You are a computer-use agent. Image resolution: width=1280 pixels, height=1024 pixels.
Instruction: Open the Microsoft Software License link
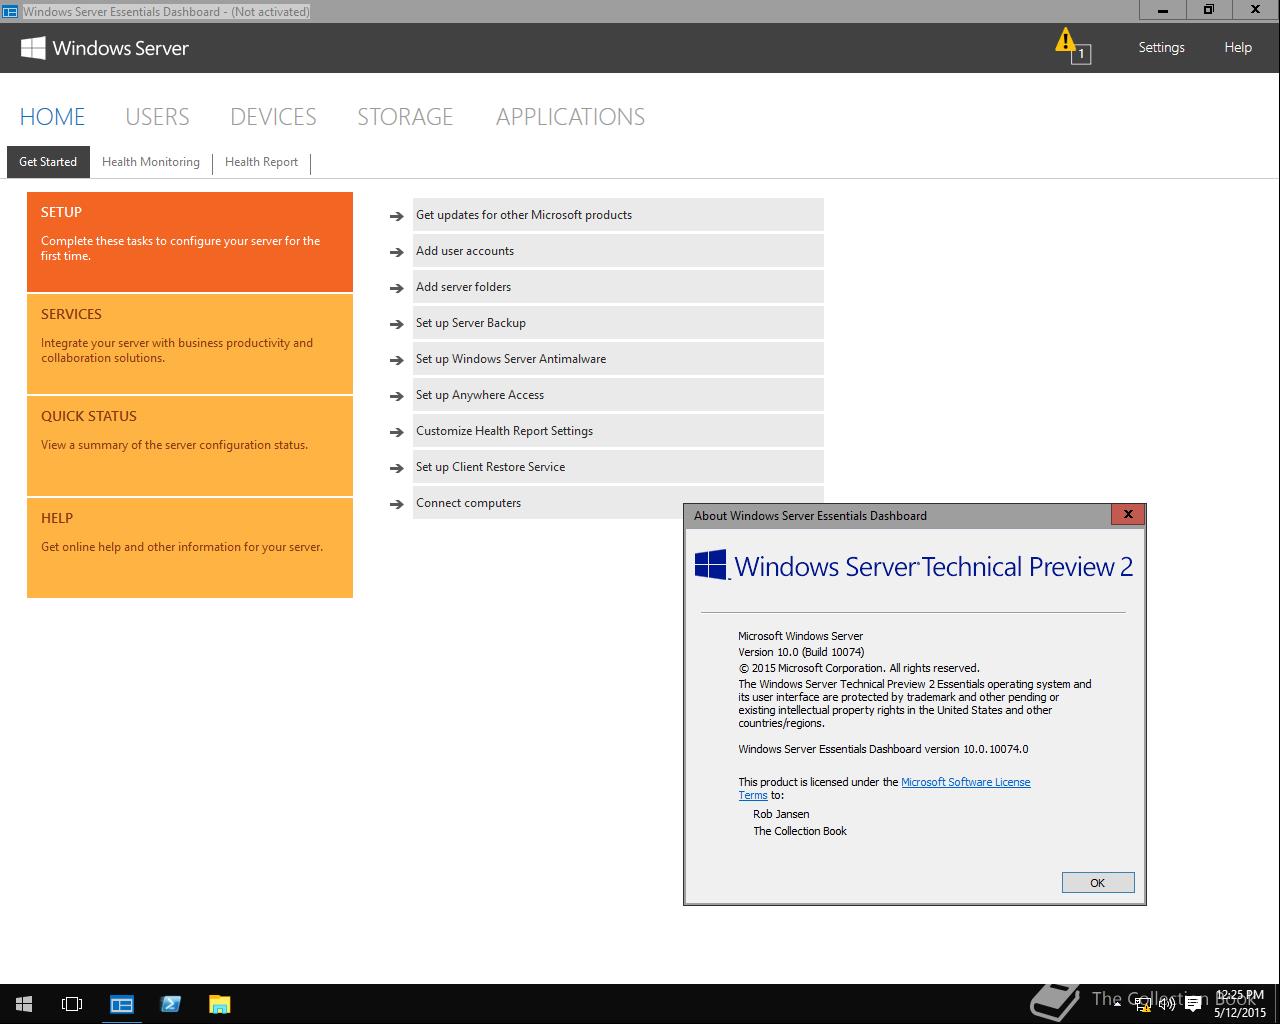click(x=965, y=782)
